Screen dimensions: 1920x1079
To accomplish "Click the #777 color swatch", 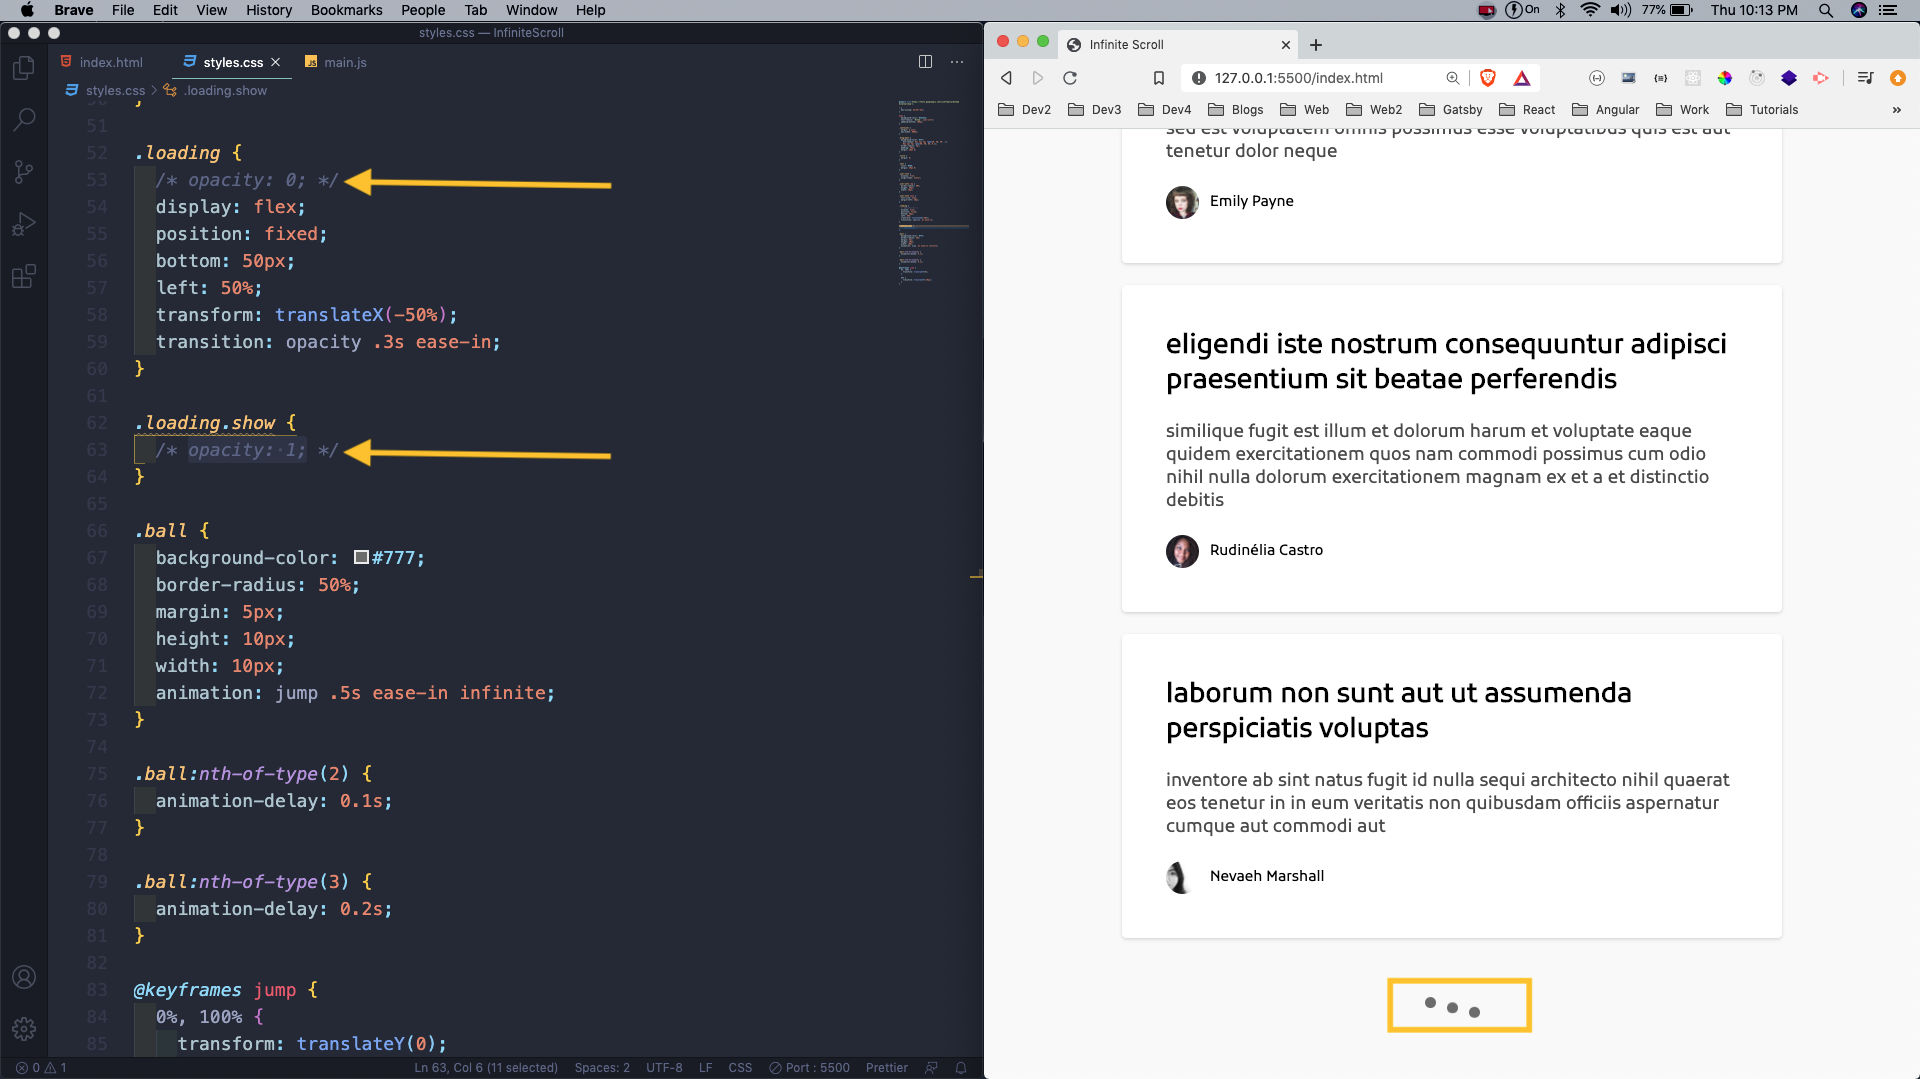I will [x=361, y=557].
